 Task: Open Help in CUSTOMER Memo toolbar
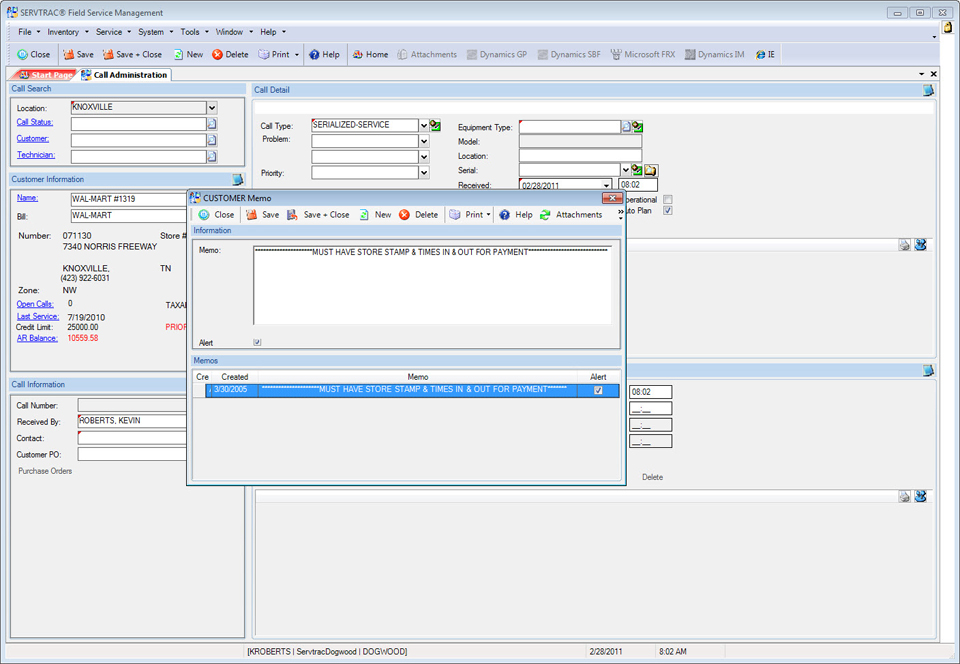(x=516, y=215)
